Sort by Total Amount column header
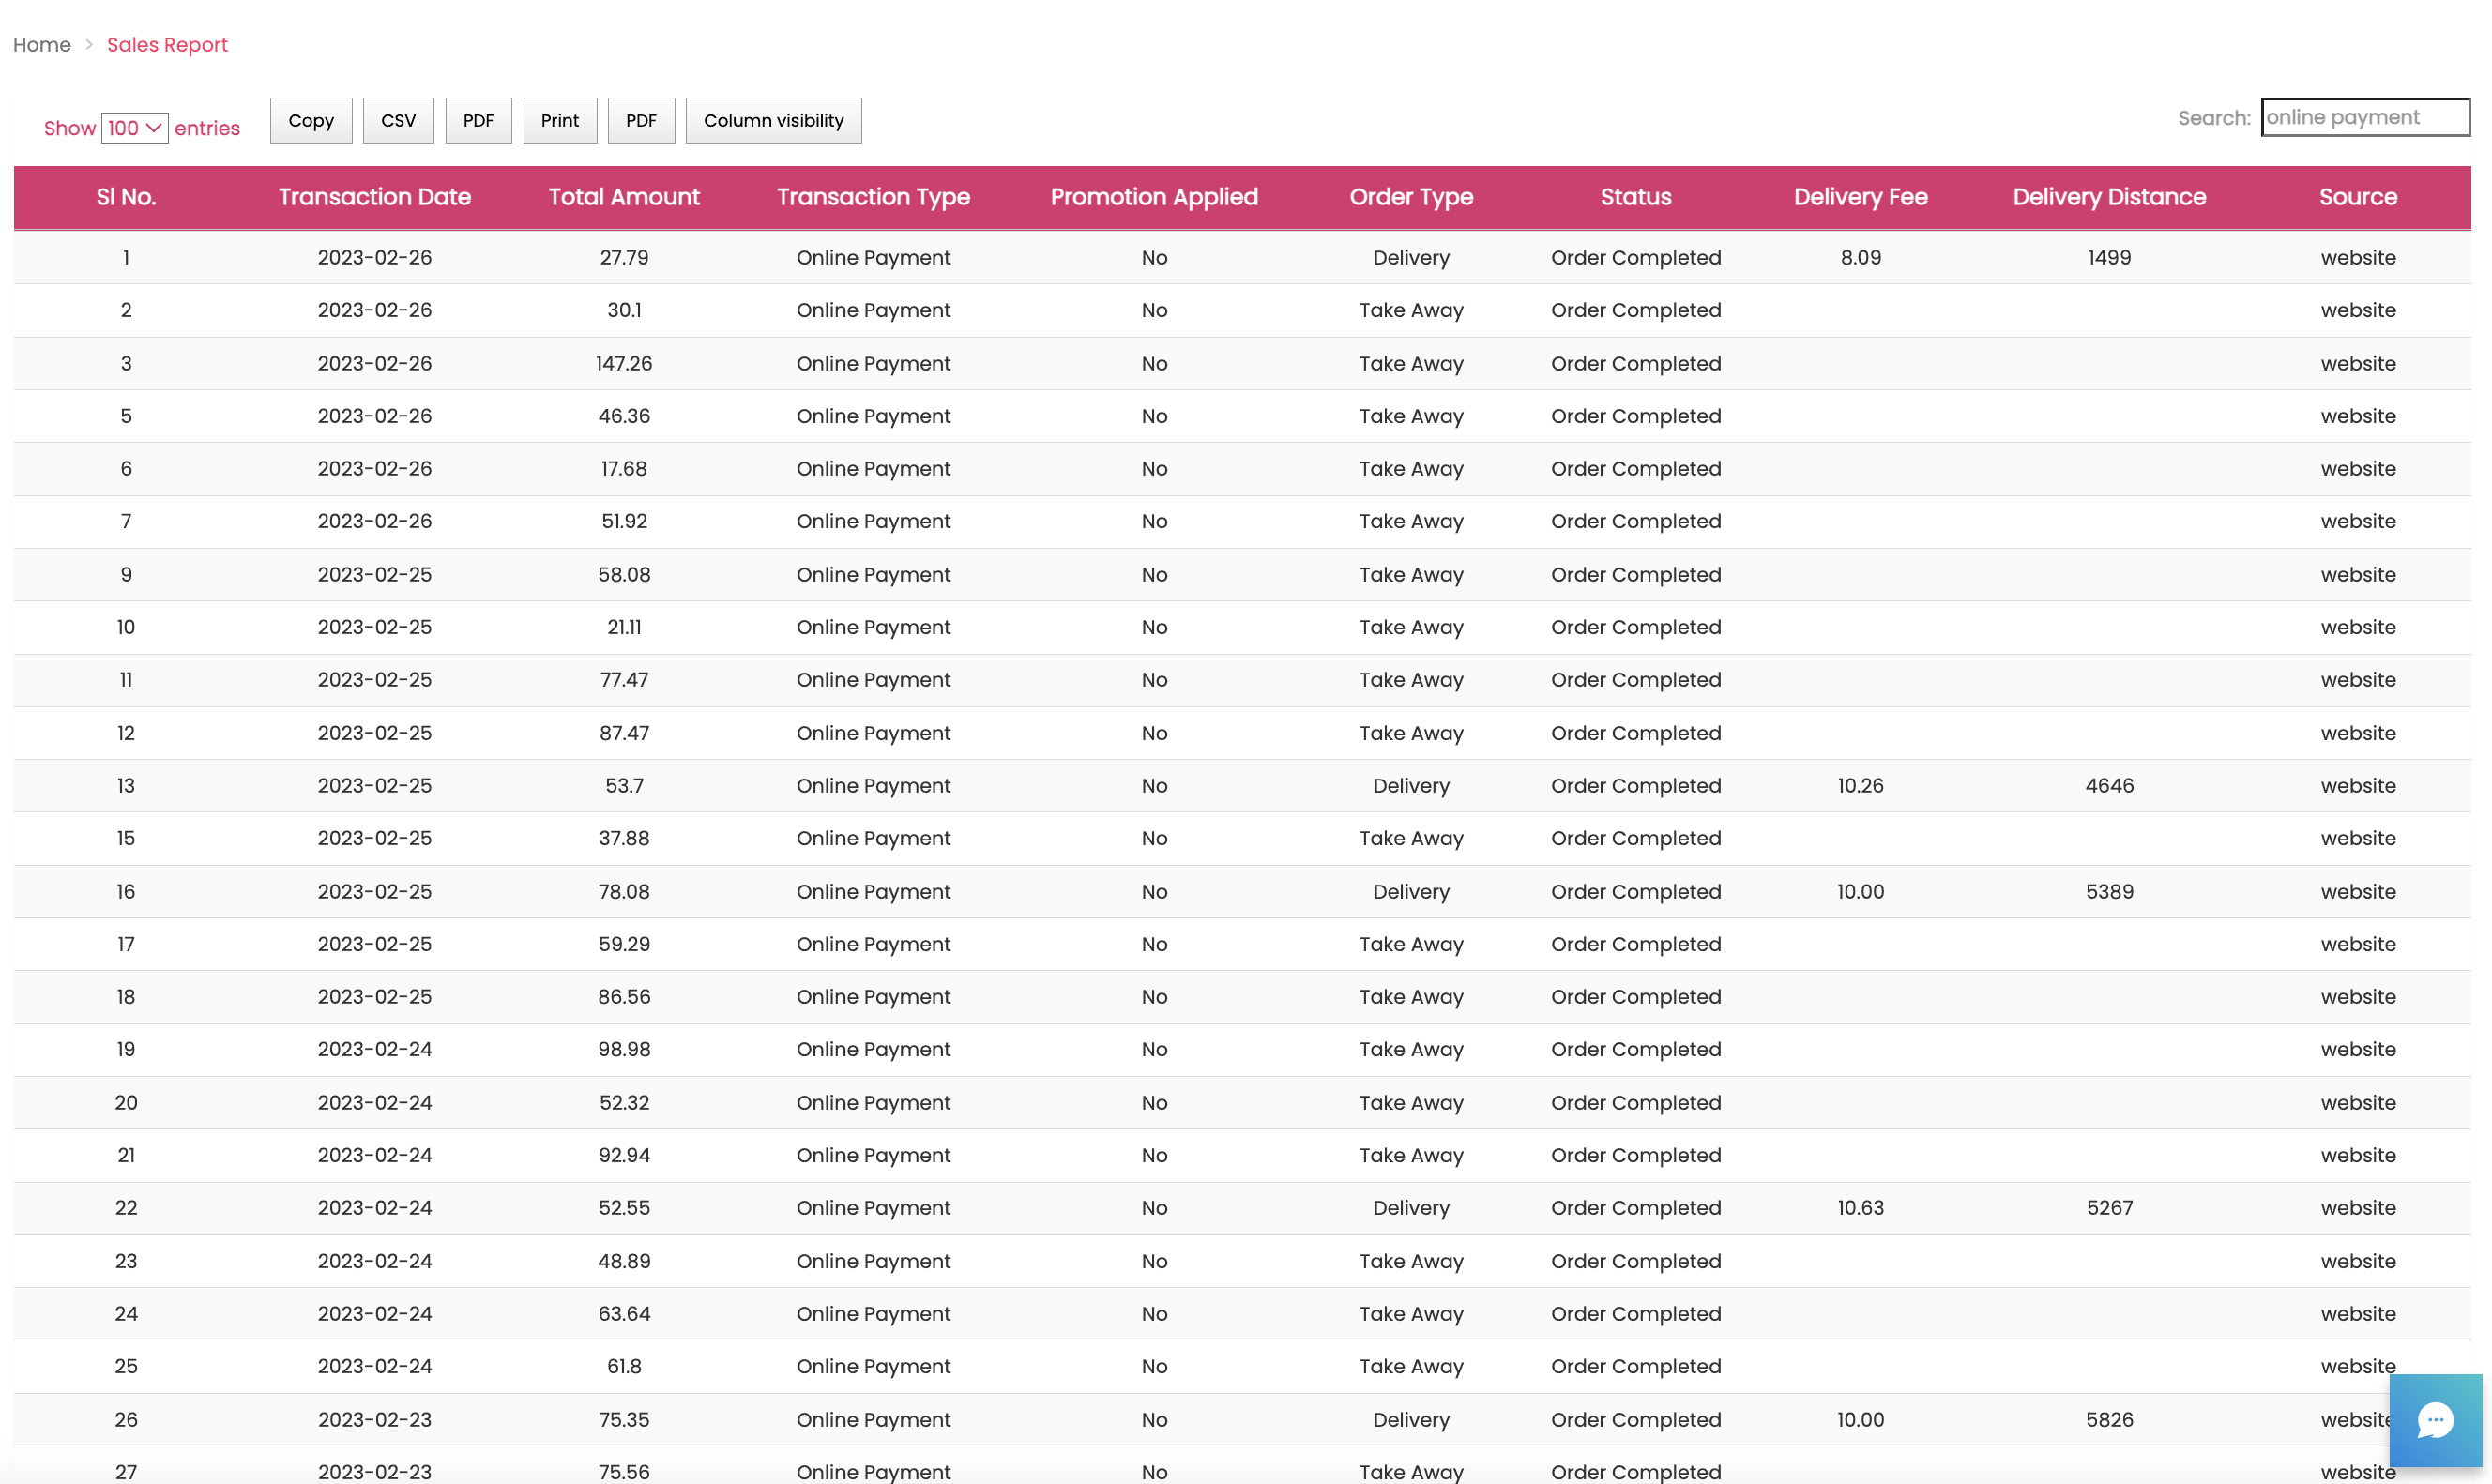This screenshot has height=1484, width=2492. 623,197
